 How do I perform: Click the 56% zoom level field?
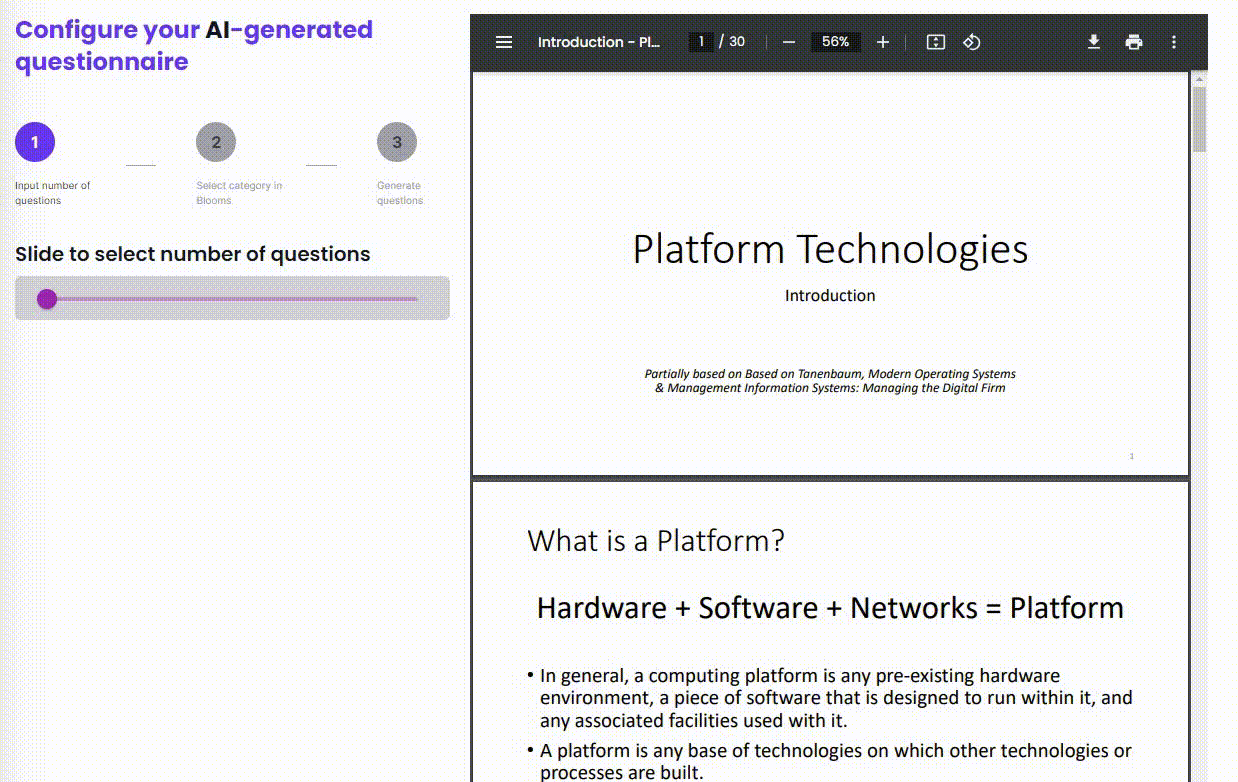[x=835, y=42]
